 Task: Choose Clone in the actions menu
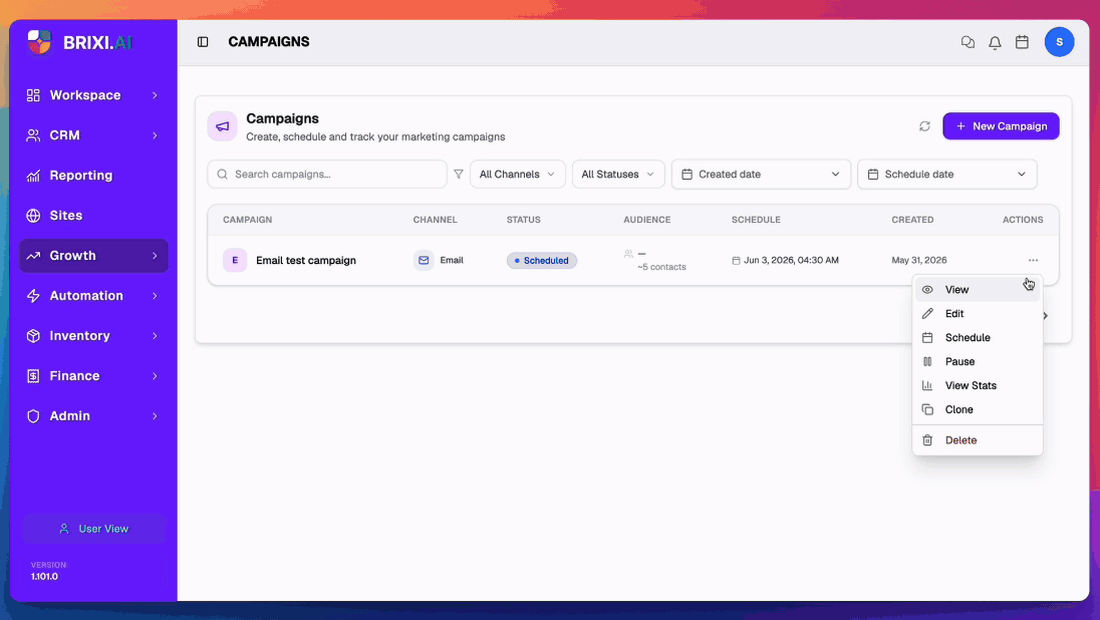[x=977, y=410]
